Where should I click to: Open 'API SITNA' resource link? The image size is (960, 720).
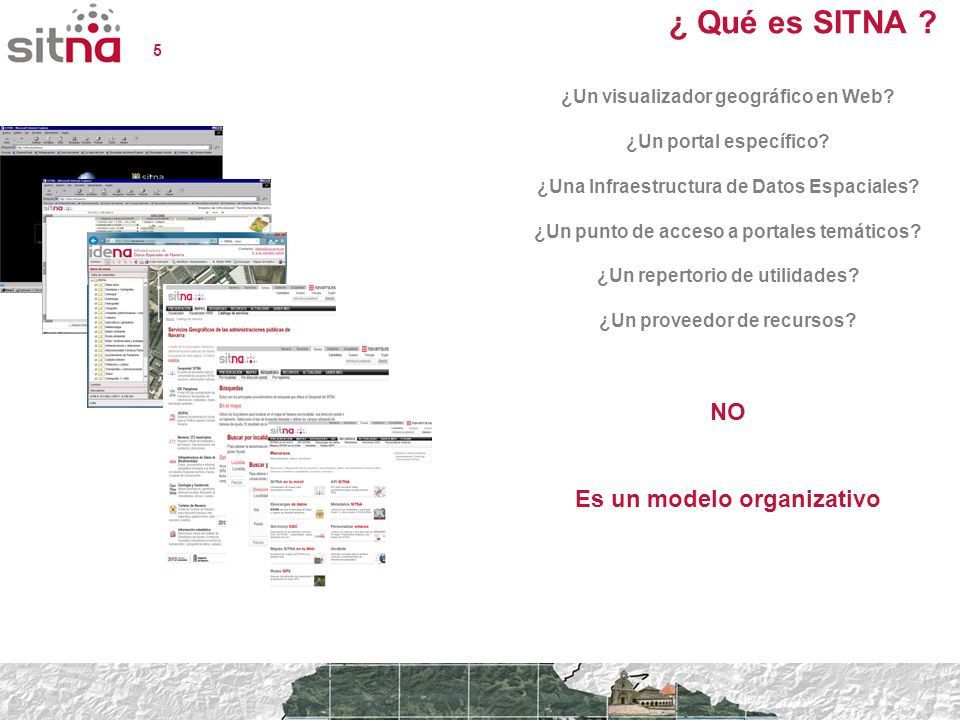pyautogui.click(x=340, y=482)
